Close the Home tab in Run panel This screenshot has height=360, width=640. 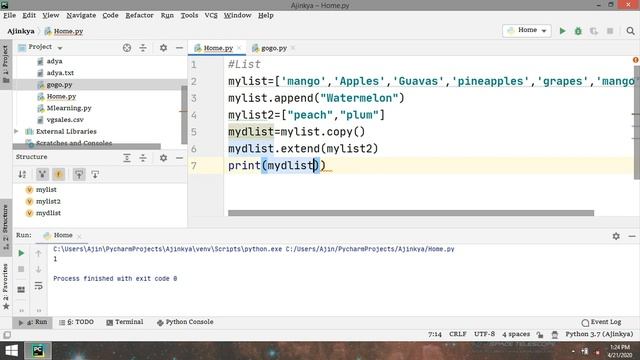(x=79, y=236)
